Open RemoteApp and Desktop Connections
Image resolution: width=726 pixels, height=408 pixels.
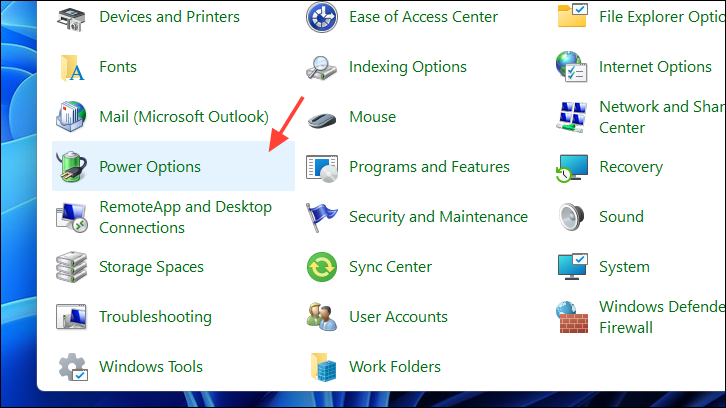pos(185,217)
